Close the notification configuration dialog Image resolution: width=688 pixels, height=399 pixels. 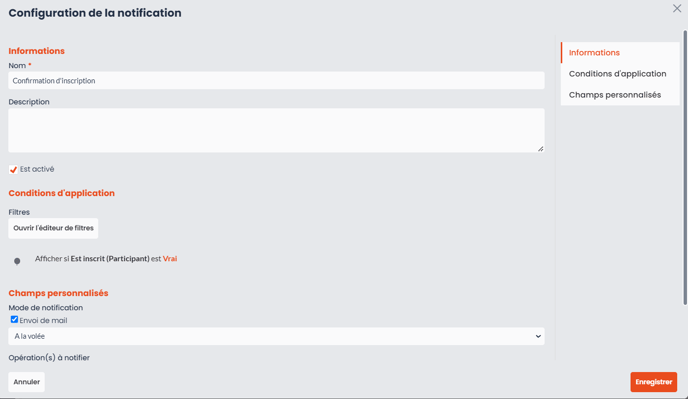pyautogui.click(x=677, y=8)
